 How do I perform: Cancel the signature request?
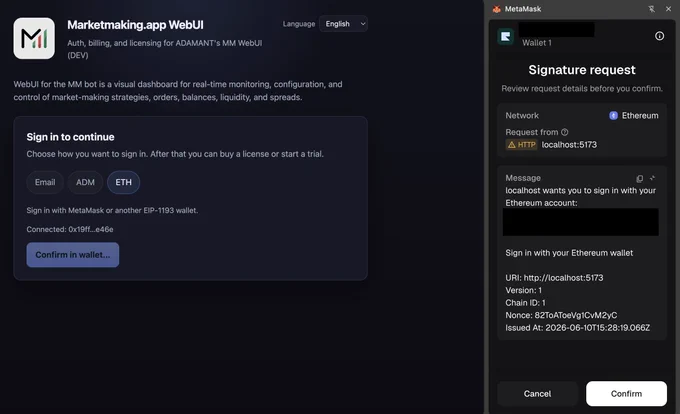(537, 394)
